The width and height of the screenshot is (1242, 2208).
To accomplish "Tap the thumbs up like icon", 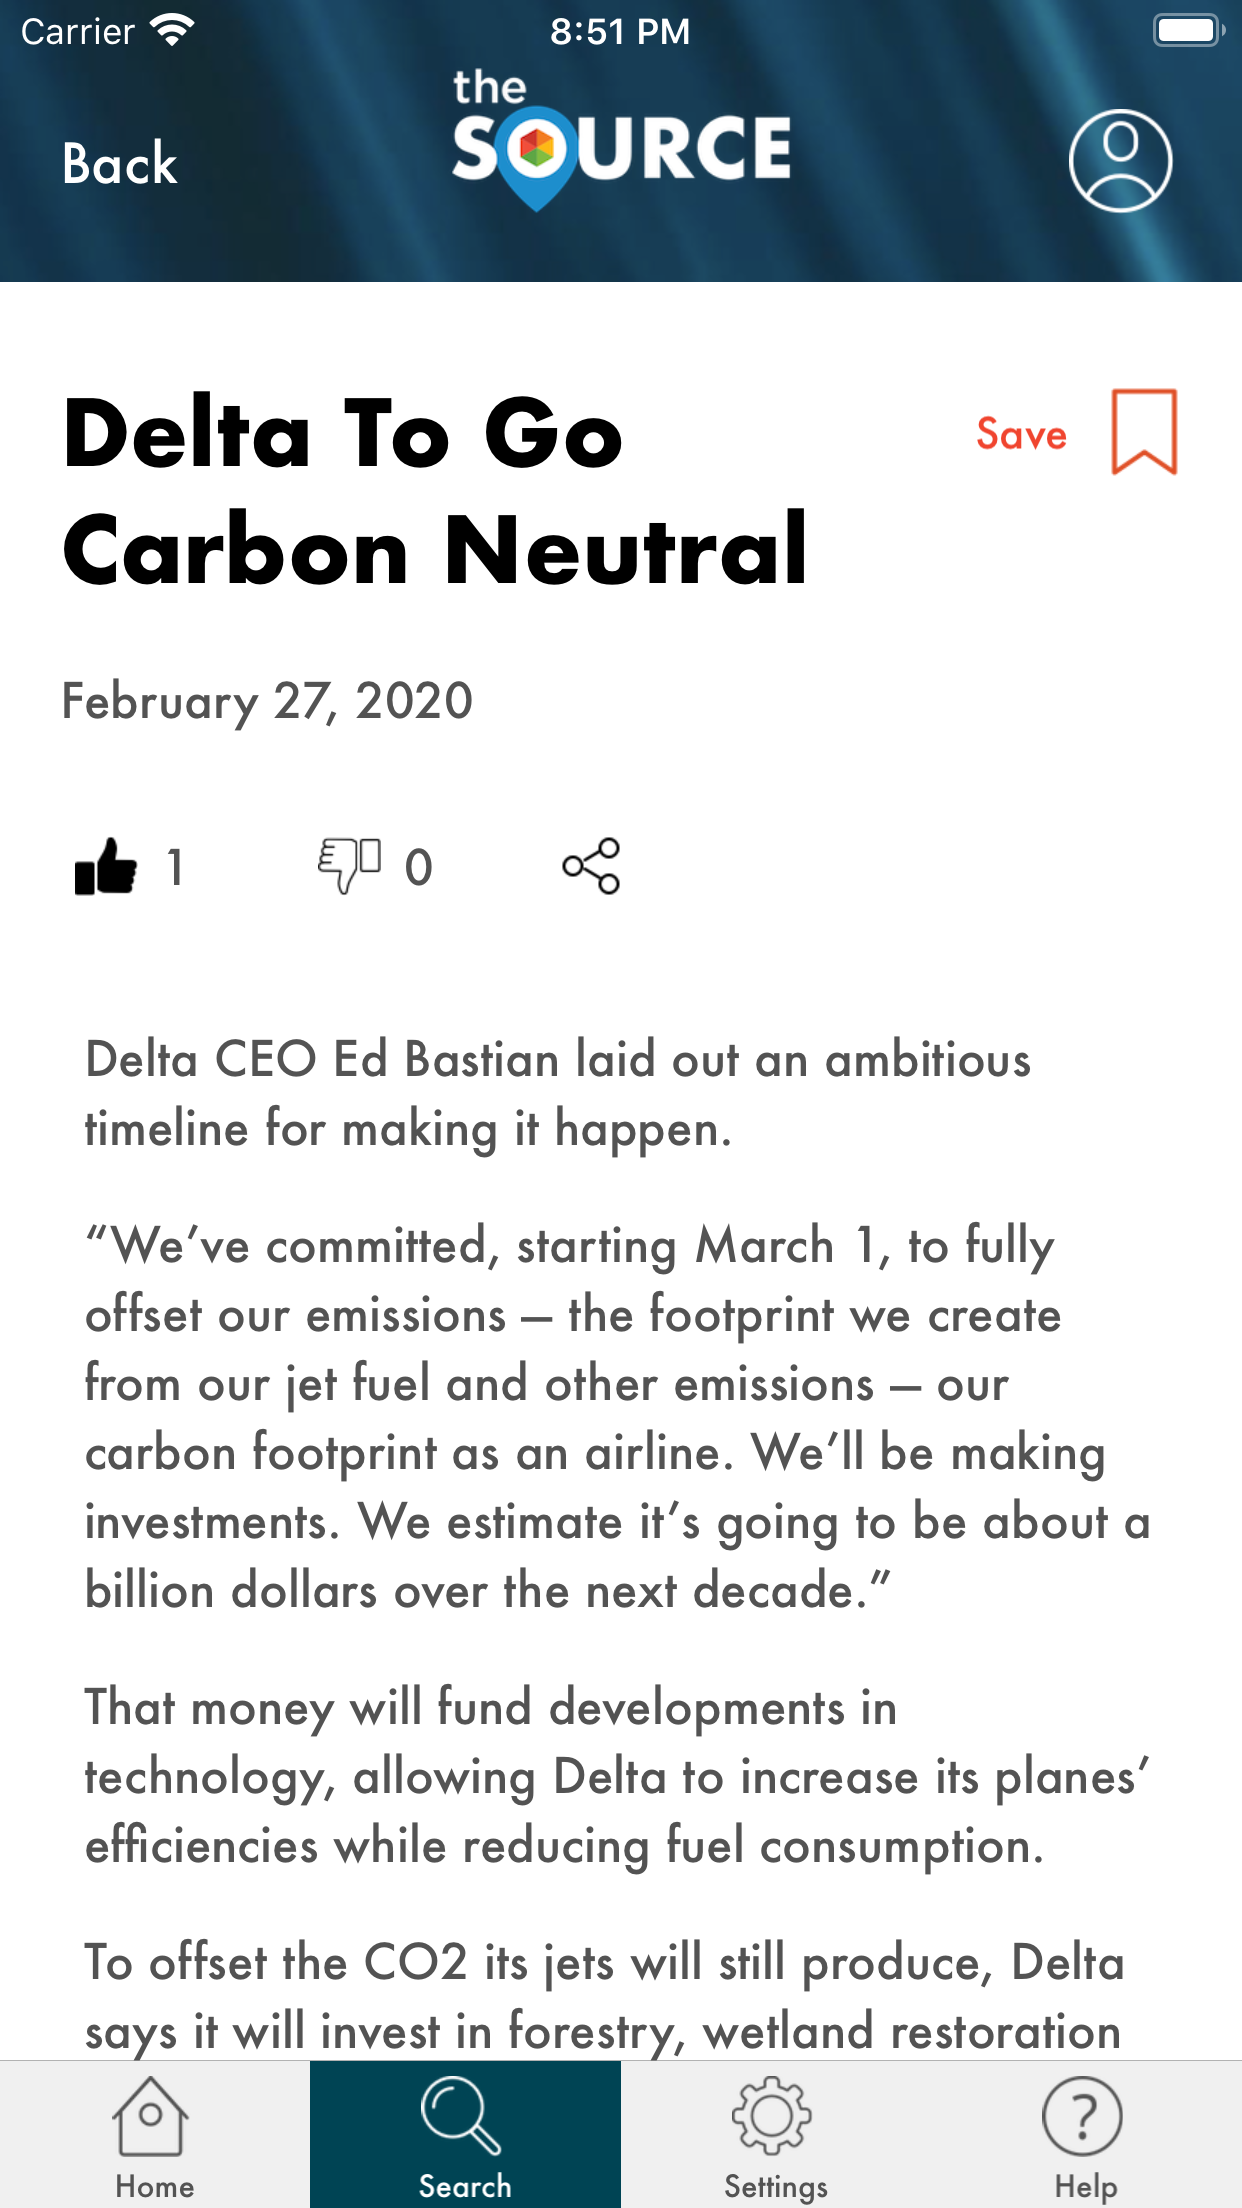I will (106, 866).
